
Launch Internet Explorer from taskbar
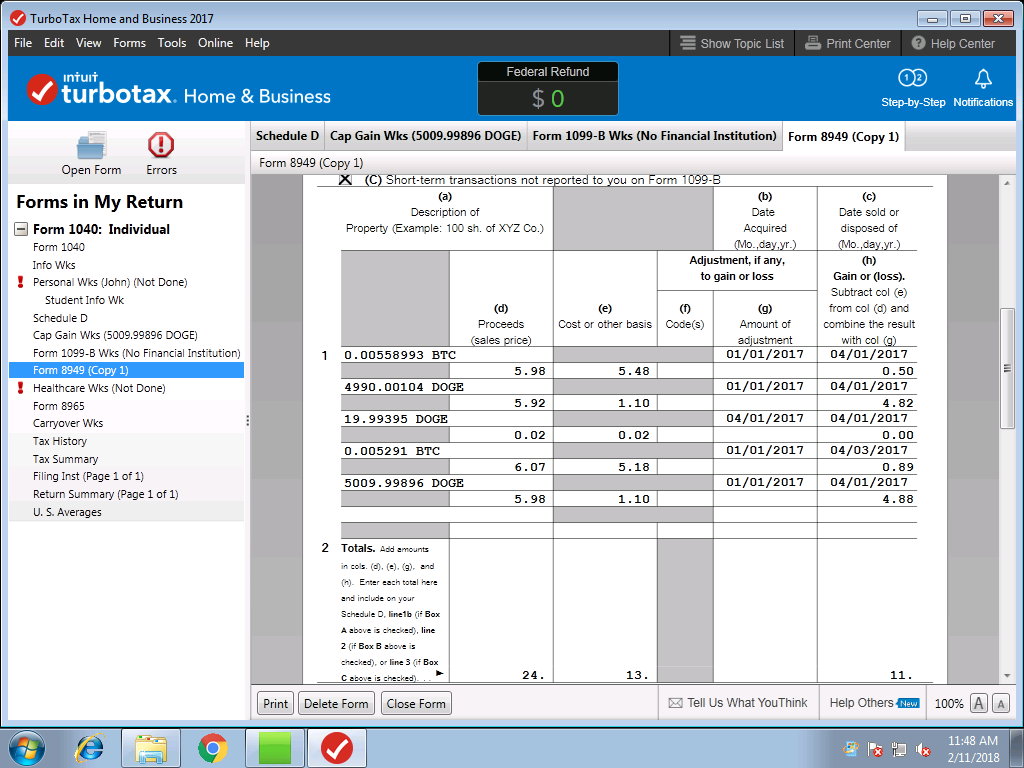tap(89, 748)
